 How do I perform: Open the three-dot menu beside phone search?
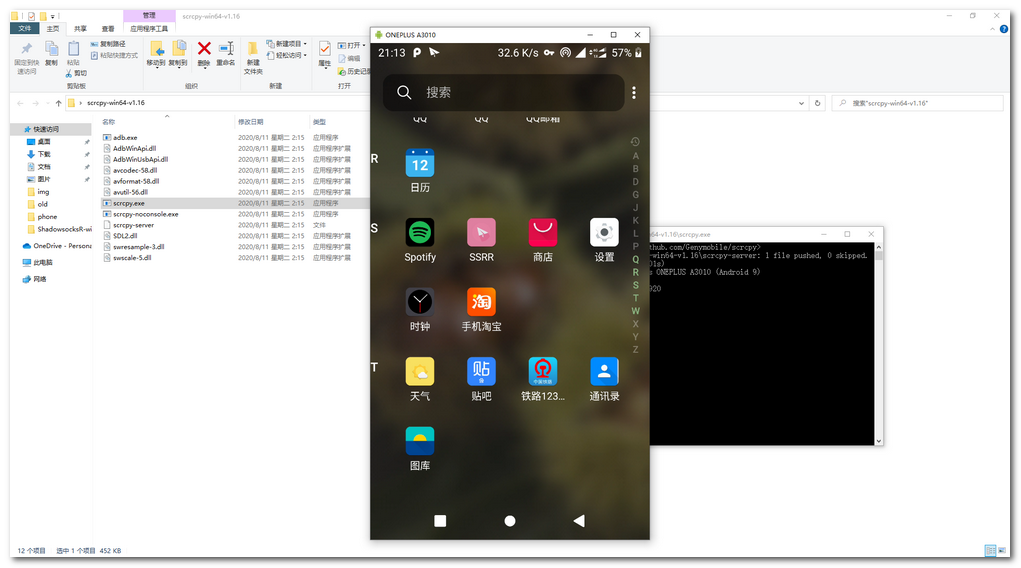pyautogui.click(x=634, y=93)
